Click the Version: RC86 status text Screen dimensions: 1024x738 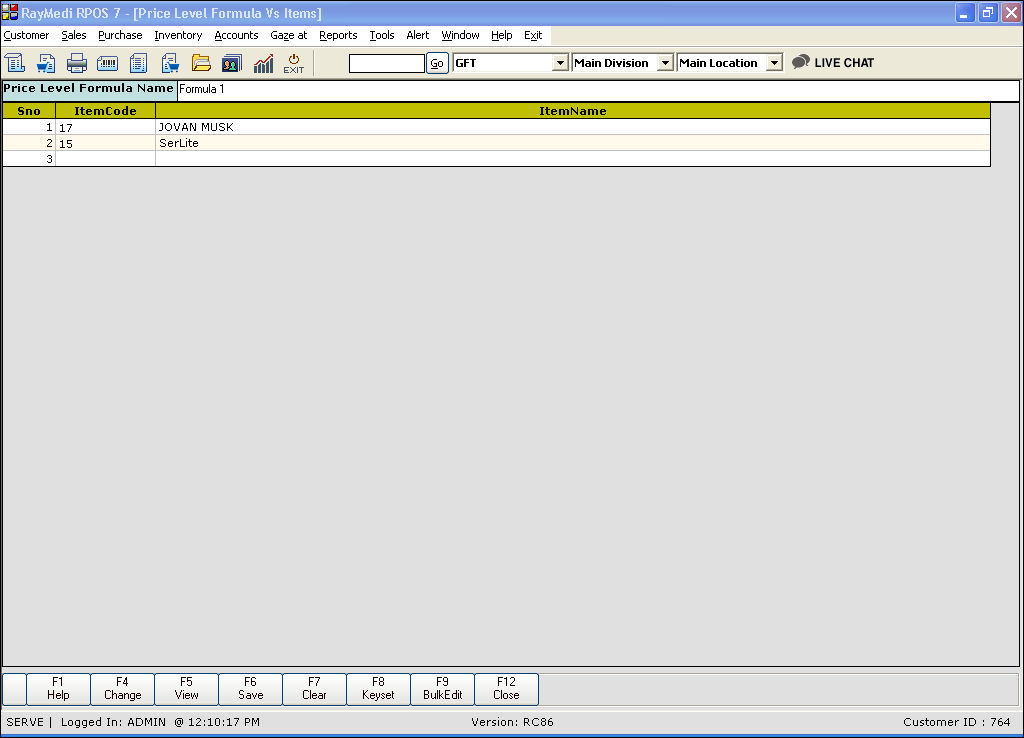(x=512, y=722)
